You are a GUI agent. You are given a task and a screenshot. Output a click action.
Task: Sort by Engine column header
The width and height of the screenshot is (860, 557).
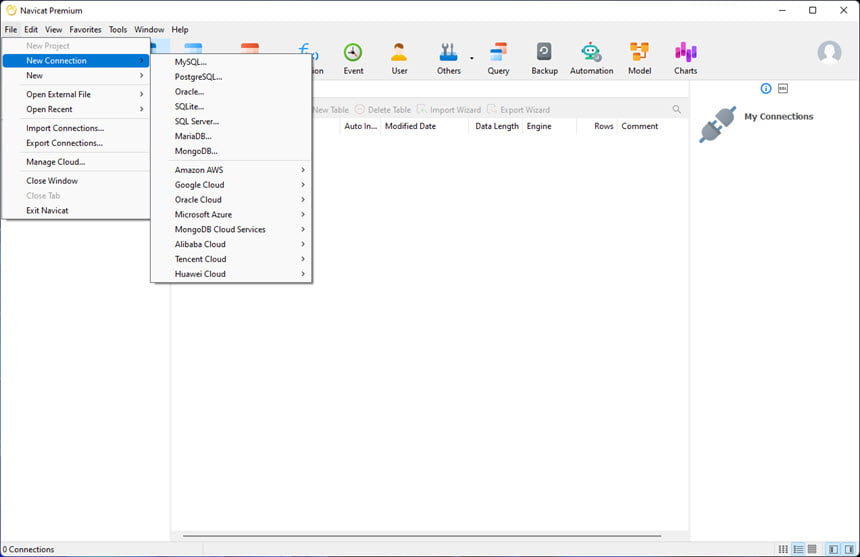coord(550,126)
